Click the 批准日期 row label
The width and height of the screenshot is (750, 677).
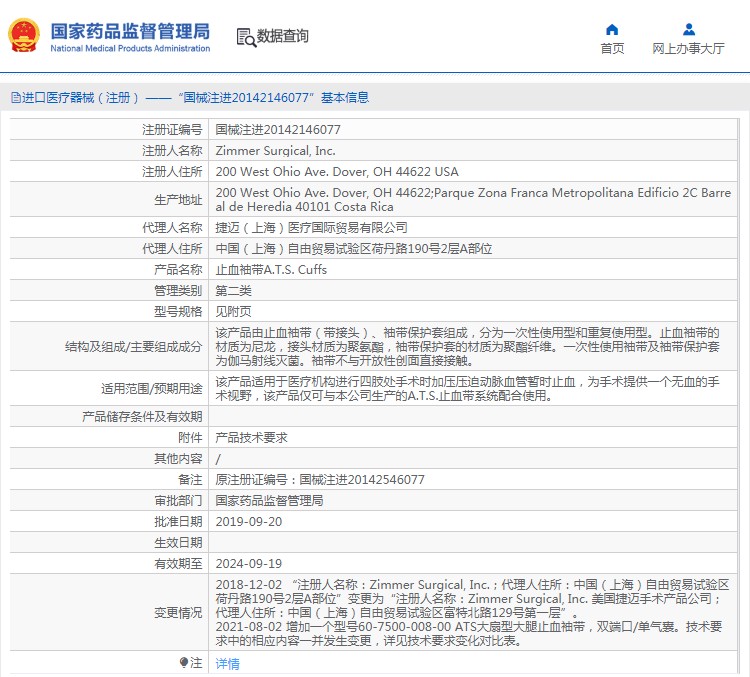coord(178,522)
